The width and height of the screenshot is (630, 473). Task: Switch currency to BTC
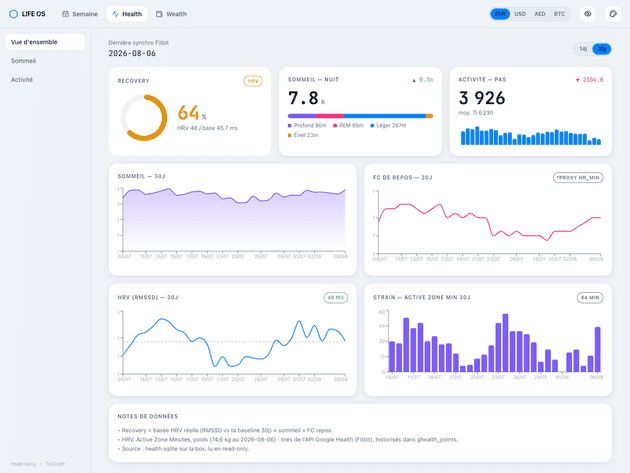pos(559,14)
